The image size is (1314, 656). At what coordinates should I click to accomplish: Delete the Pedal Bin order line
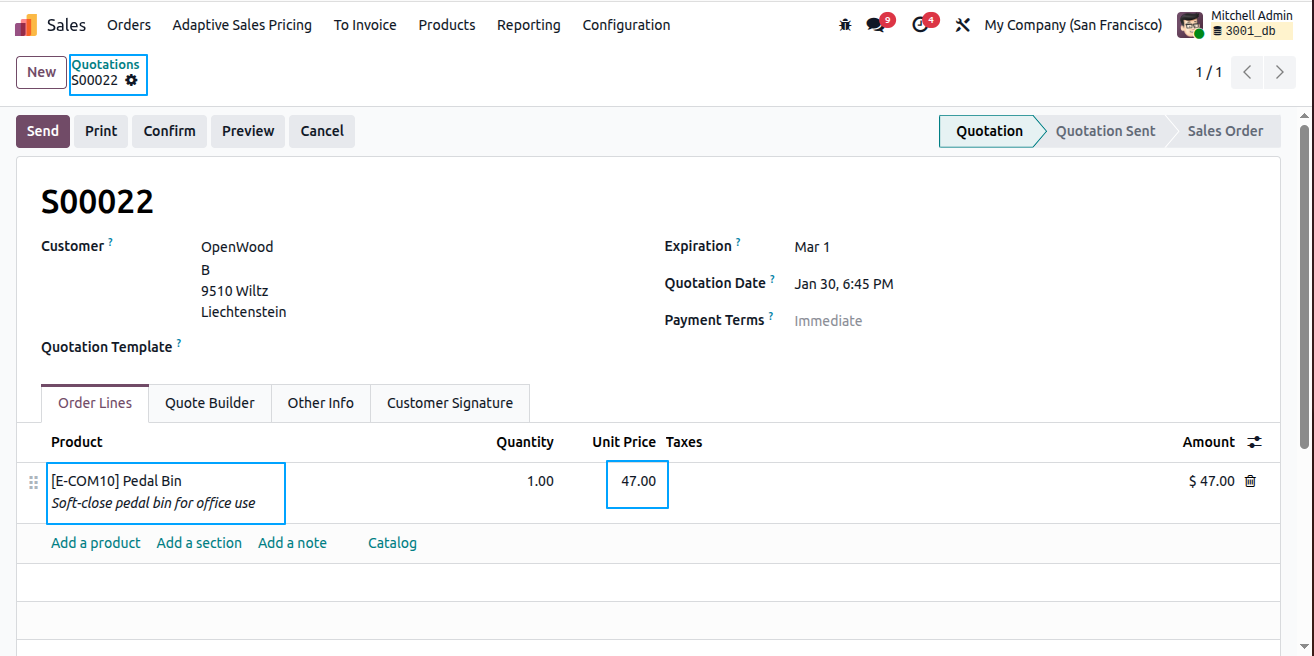pyautogui.click(x=1250, y=481)
